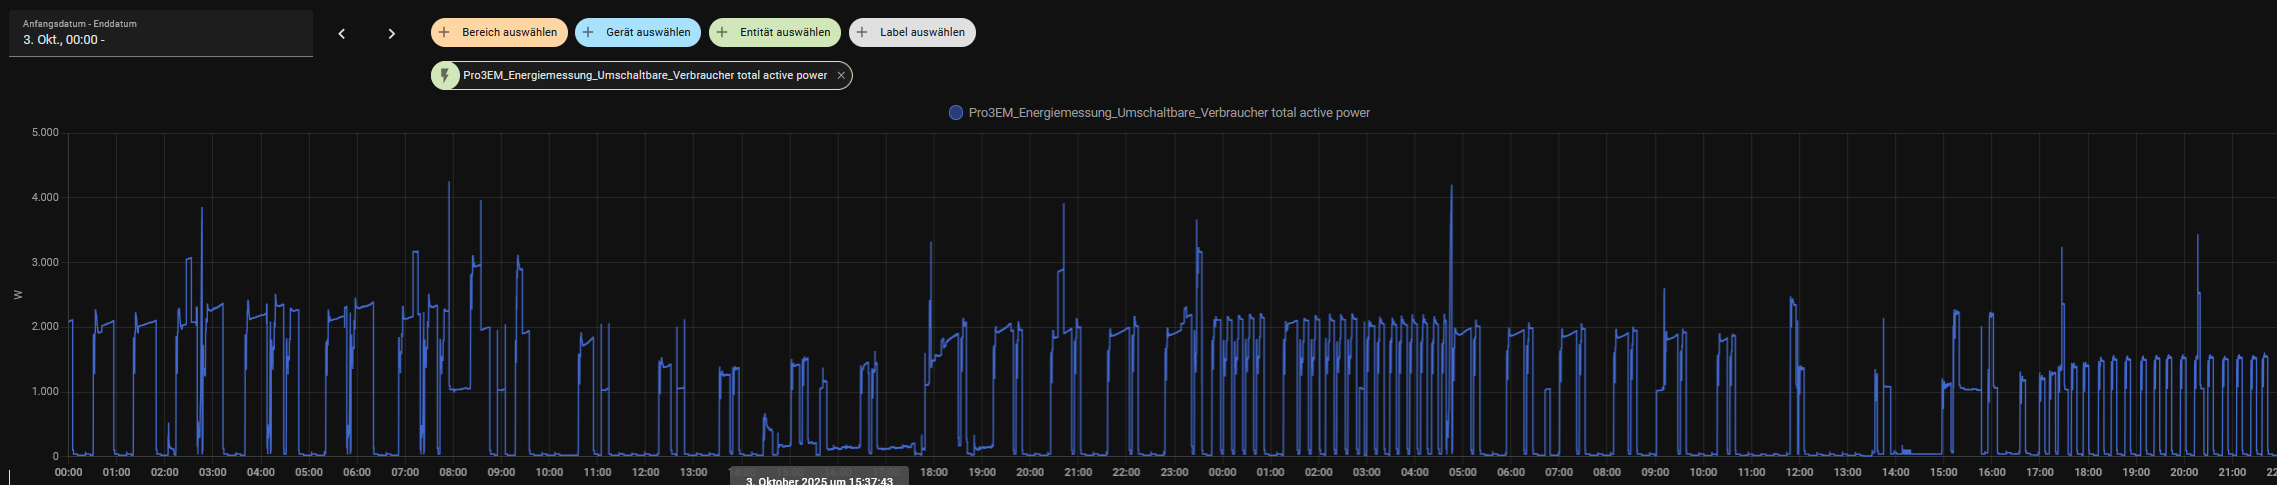Go to the next date range

click(x=392, y=34)
